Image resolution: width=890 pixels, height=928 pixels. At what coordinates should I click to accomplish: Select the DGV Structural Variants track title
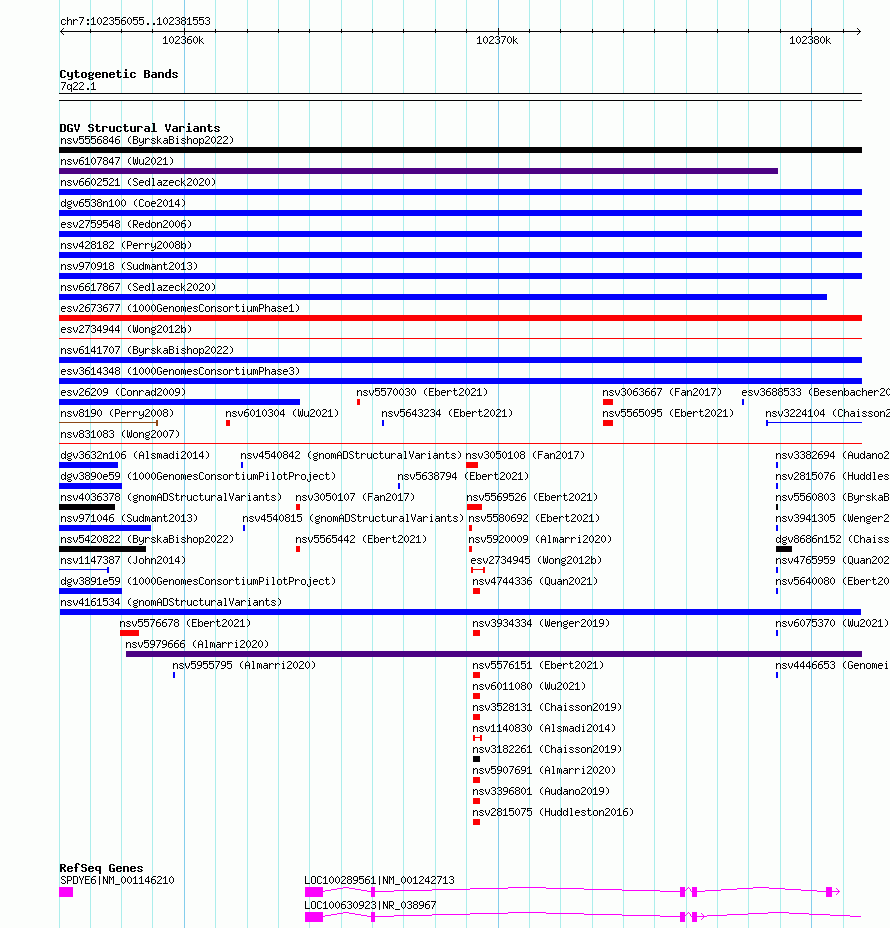[x=140, y=128]
